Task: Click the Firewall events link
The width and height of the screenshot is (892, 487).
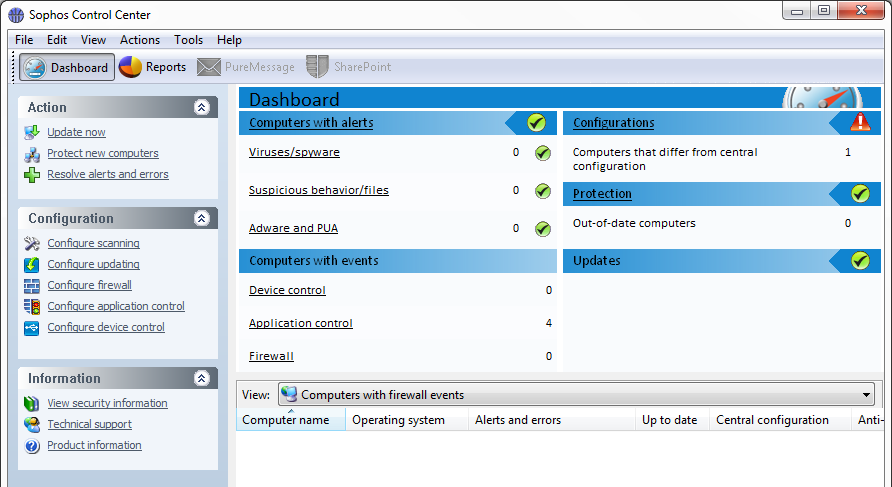Action: 271,356
